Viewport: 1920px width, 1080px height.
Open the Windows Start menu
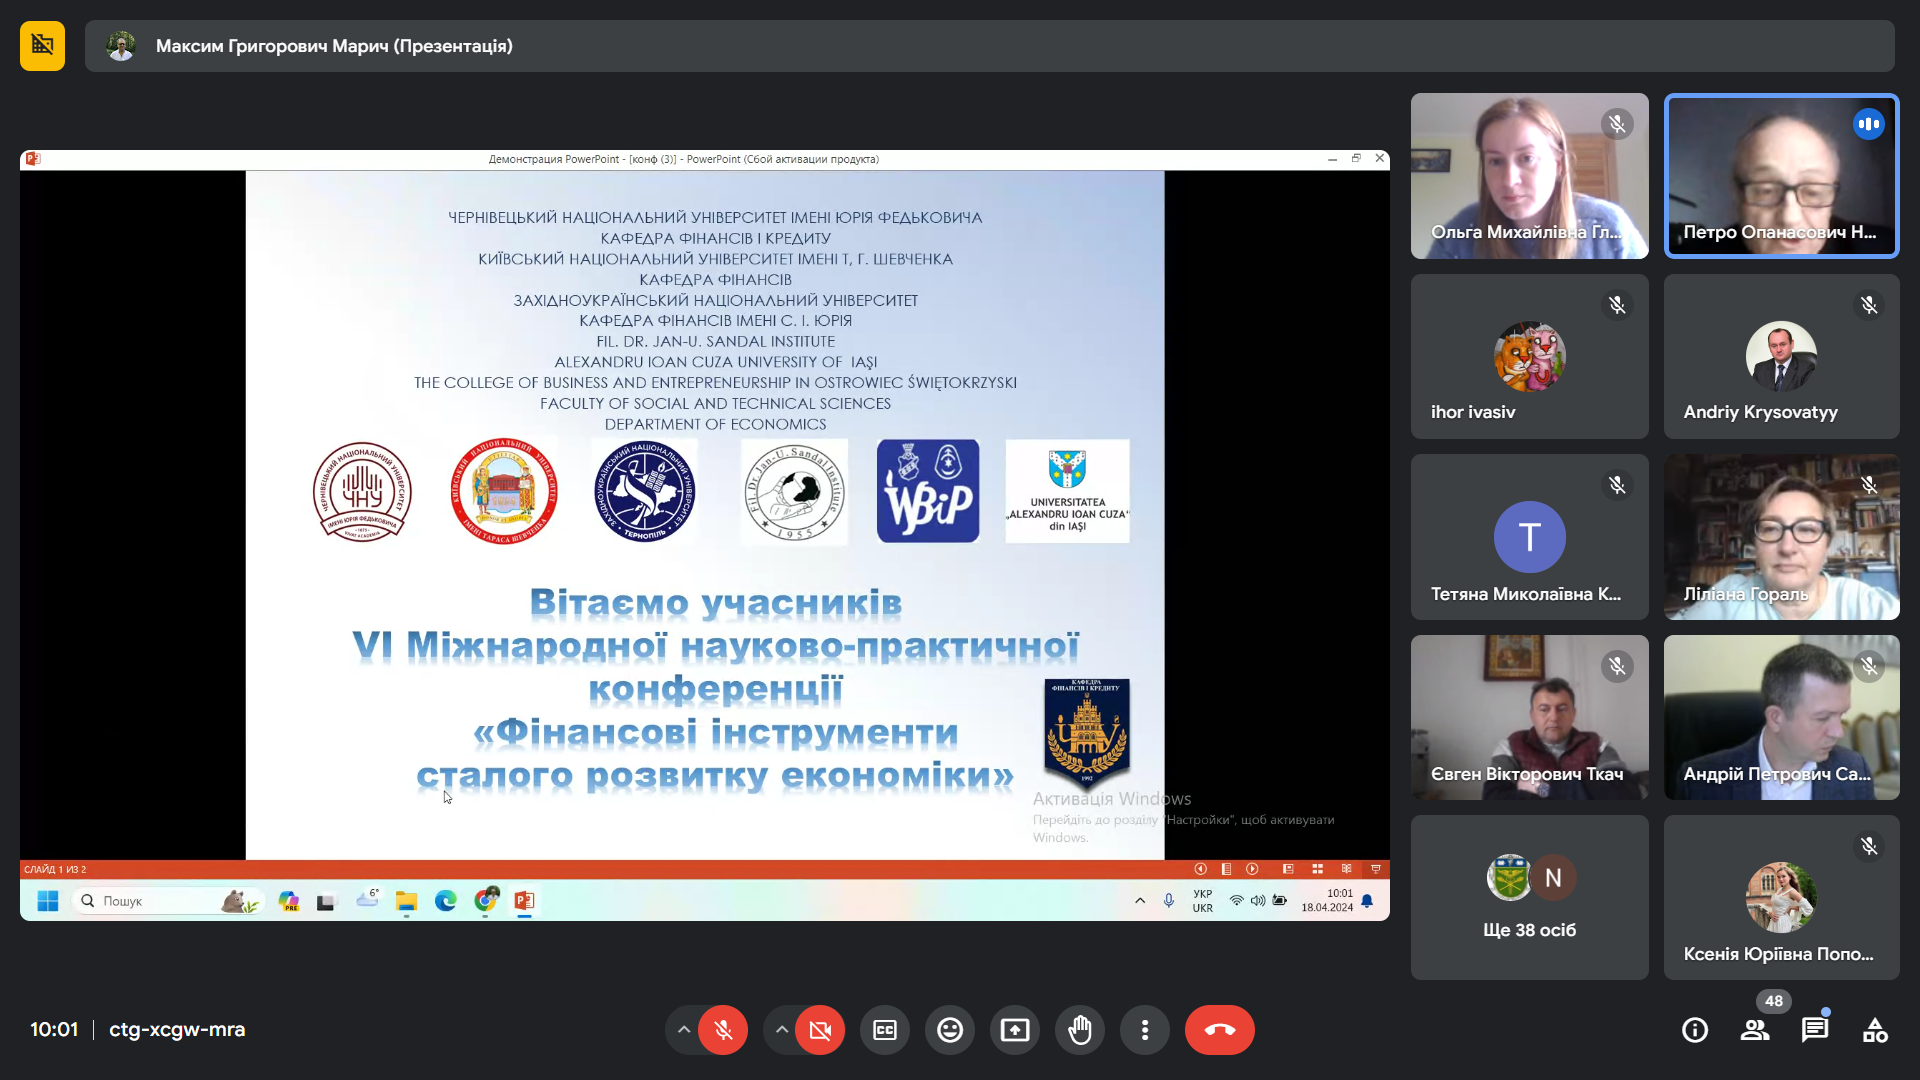coord(46,901)
